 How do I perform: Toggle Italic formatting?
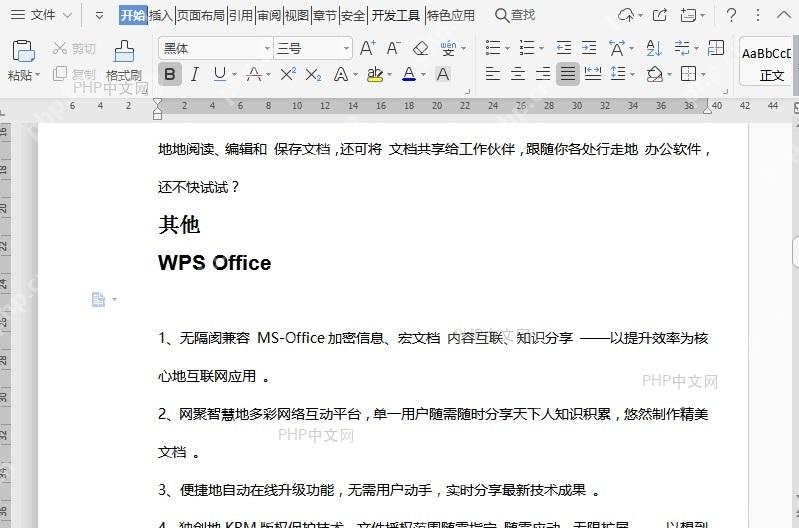[194, 74]
